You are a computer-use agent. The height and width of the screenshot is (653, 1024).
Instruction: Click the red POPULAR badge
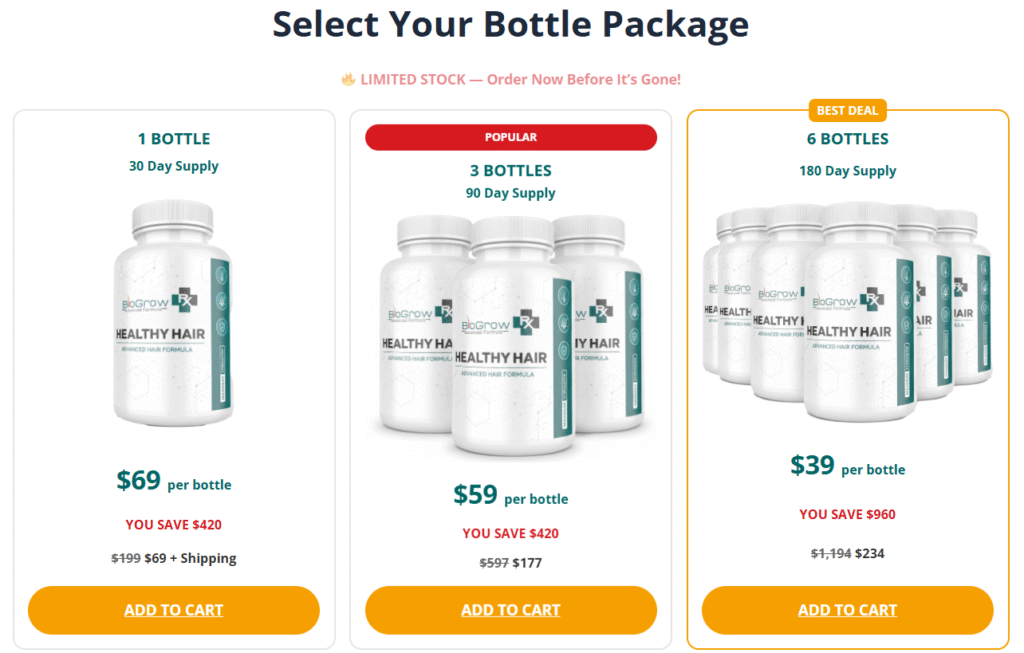511,137
